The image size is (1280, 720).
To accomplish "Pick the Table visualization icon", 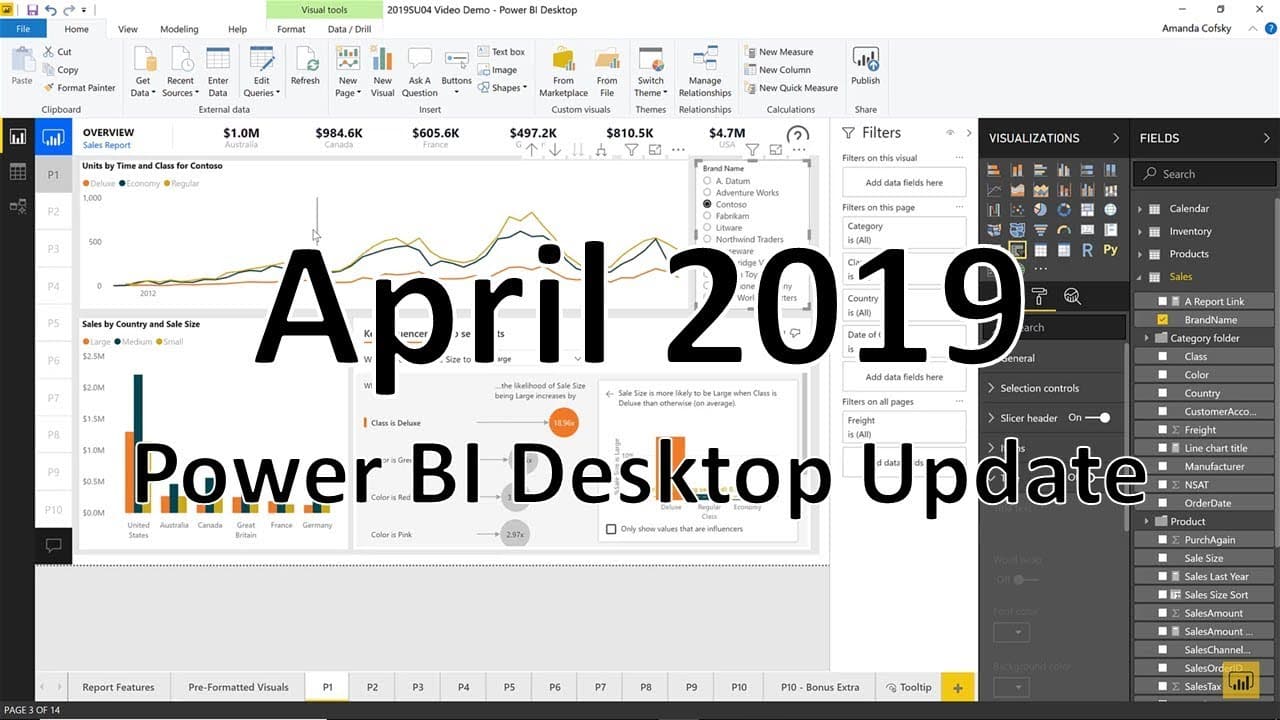I will [x=1040, y=250].
